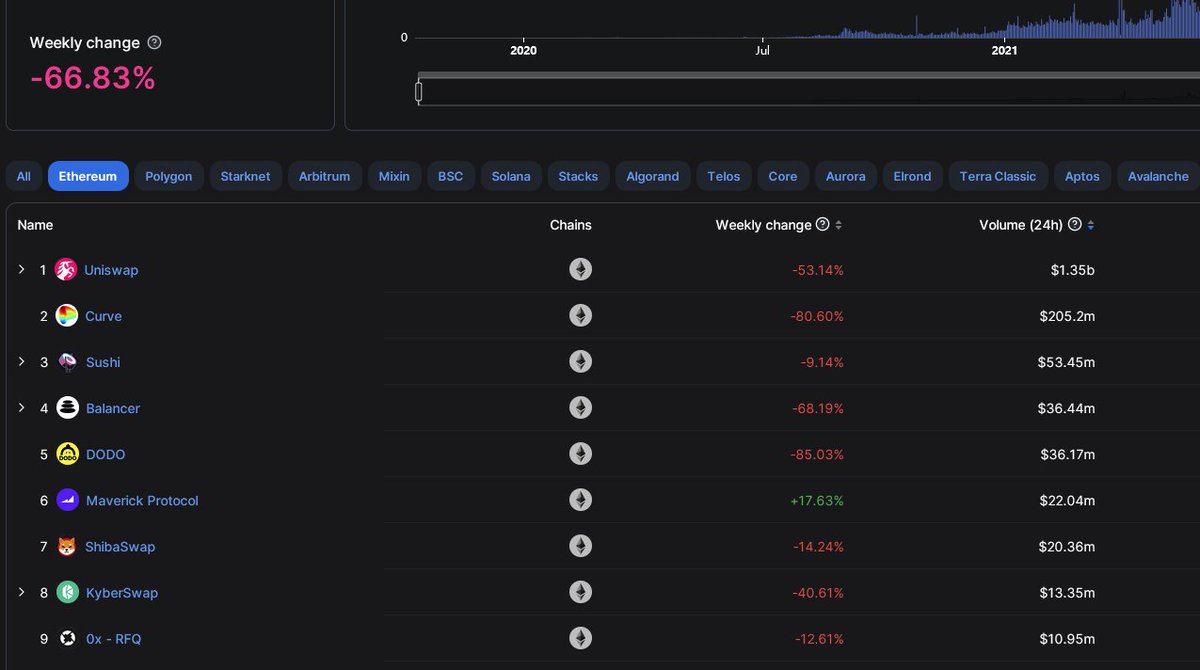Switch to the Elrond tab
The image size is (1200, 670).
(912, 176)
